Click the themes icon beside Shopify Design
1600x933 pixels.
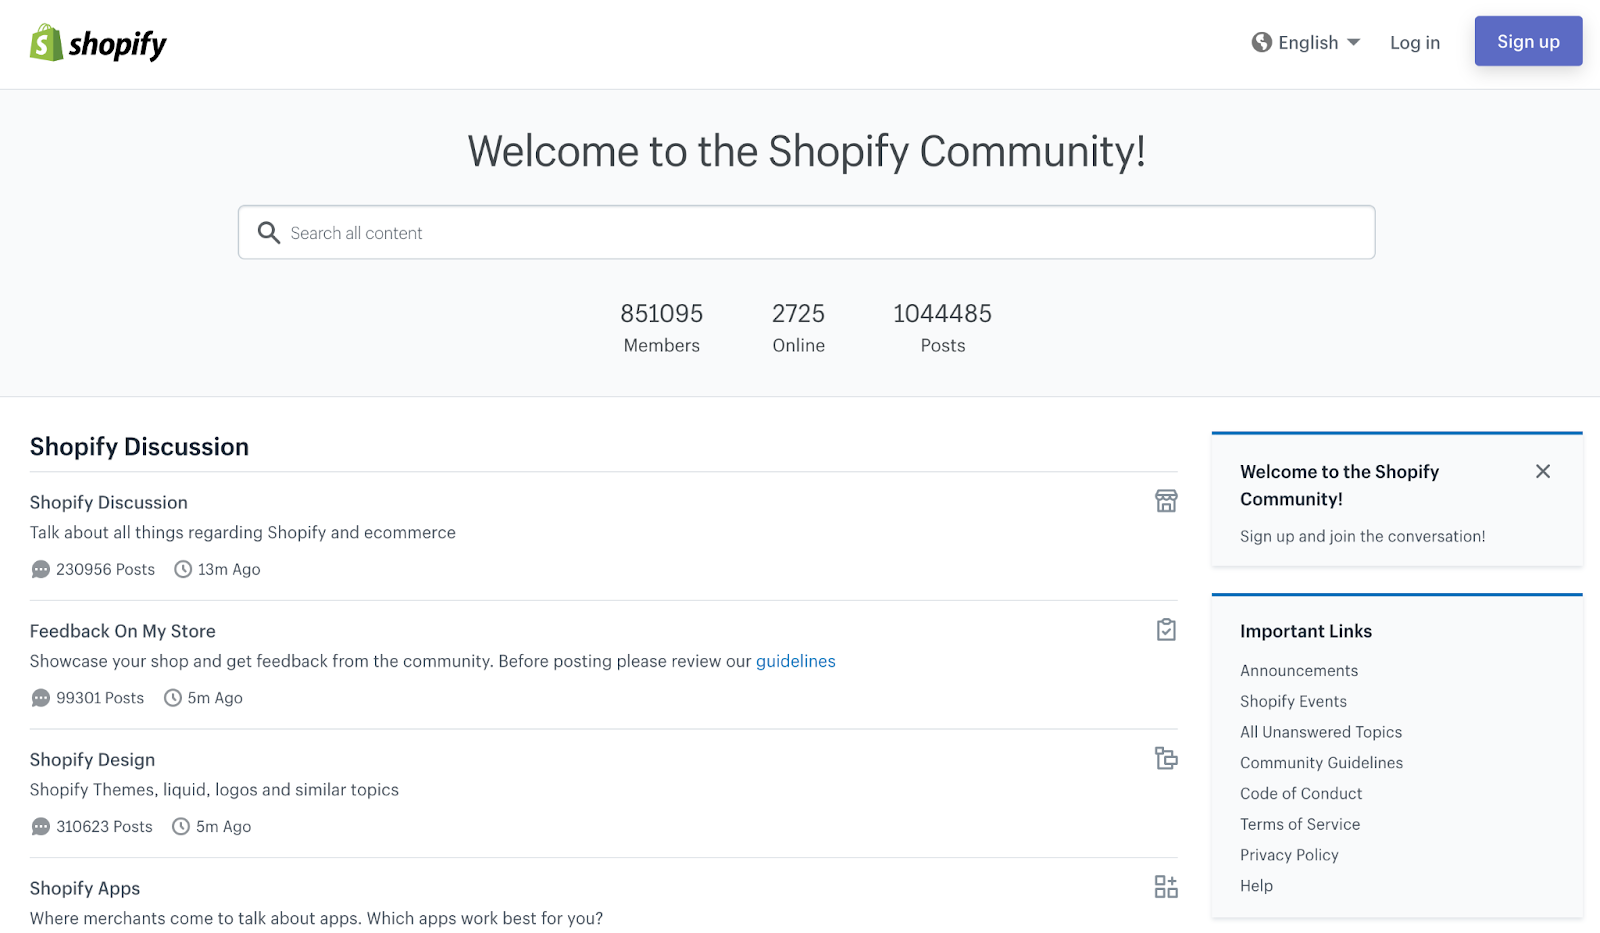(x=1166, y=759)
